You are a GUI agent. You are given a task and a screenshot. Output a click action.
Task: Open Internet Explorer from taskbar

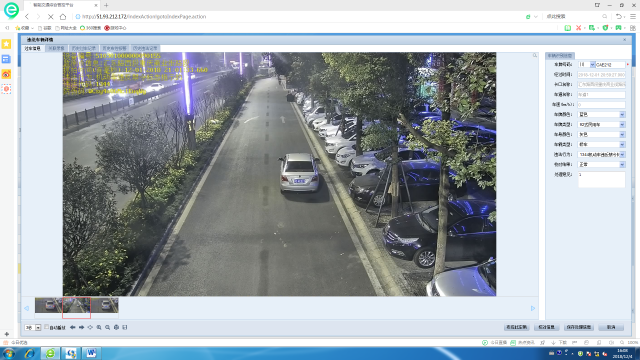tap(30, 353)
